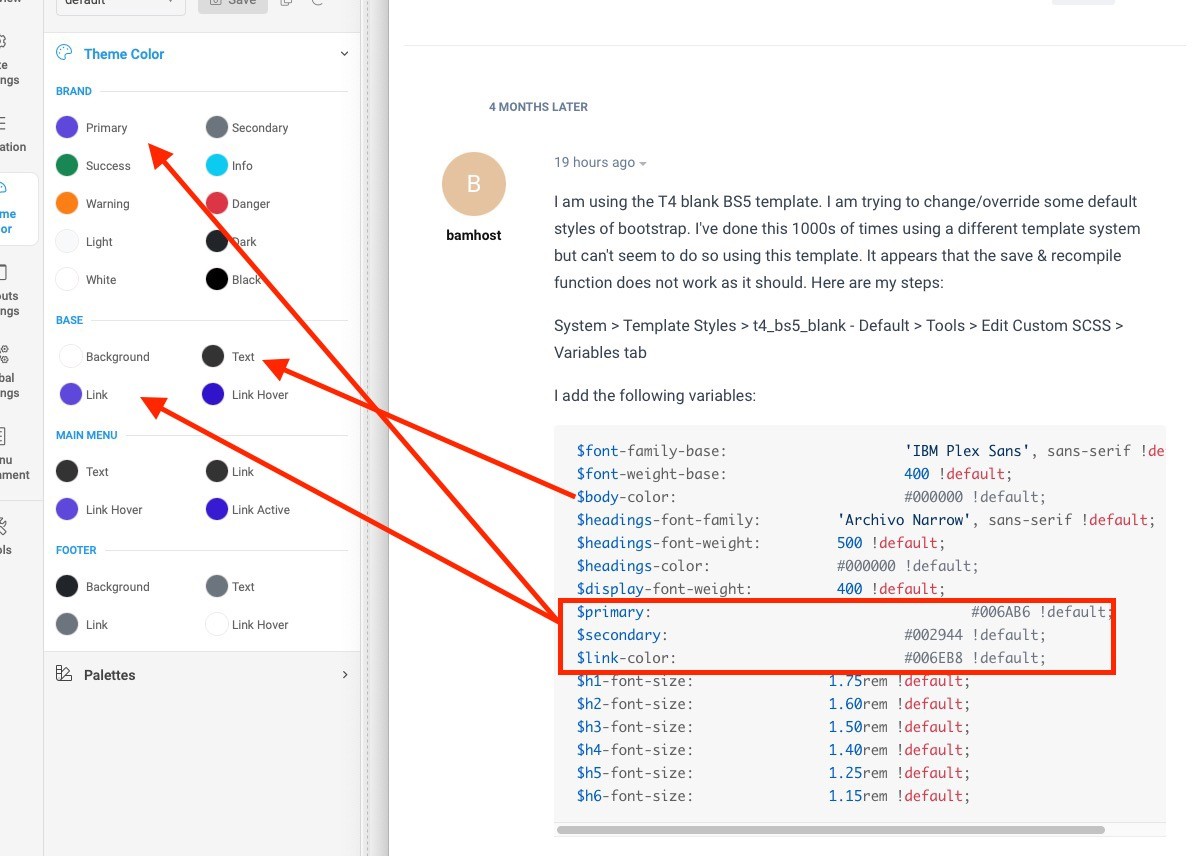
Task: Click the Footer Link color swatch
Action: tap(67, 623)
